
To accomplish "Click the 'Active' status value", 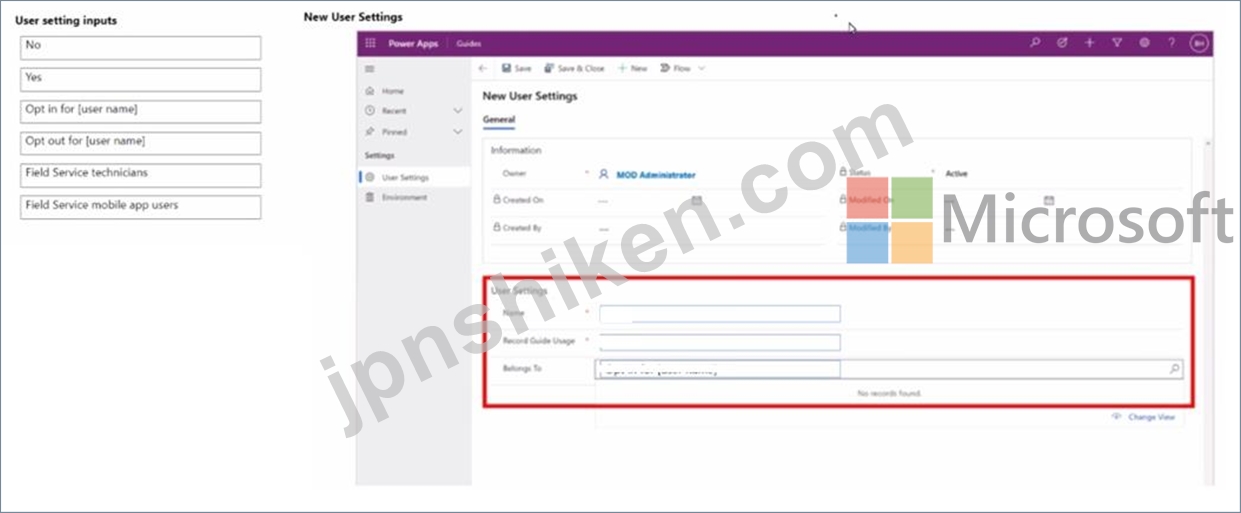I will 957,174.
